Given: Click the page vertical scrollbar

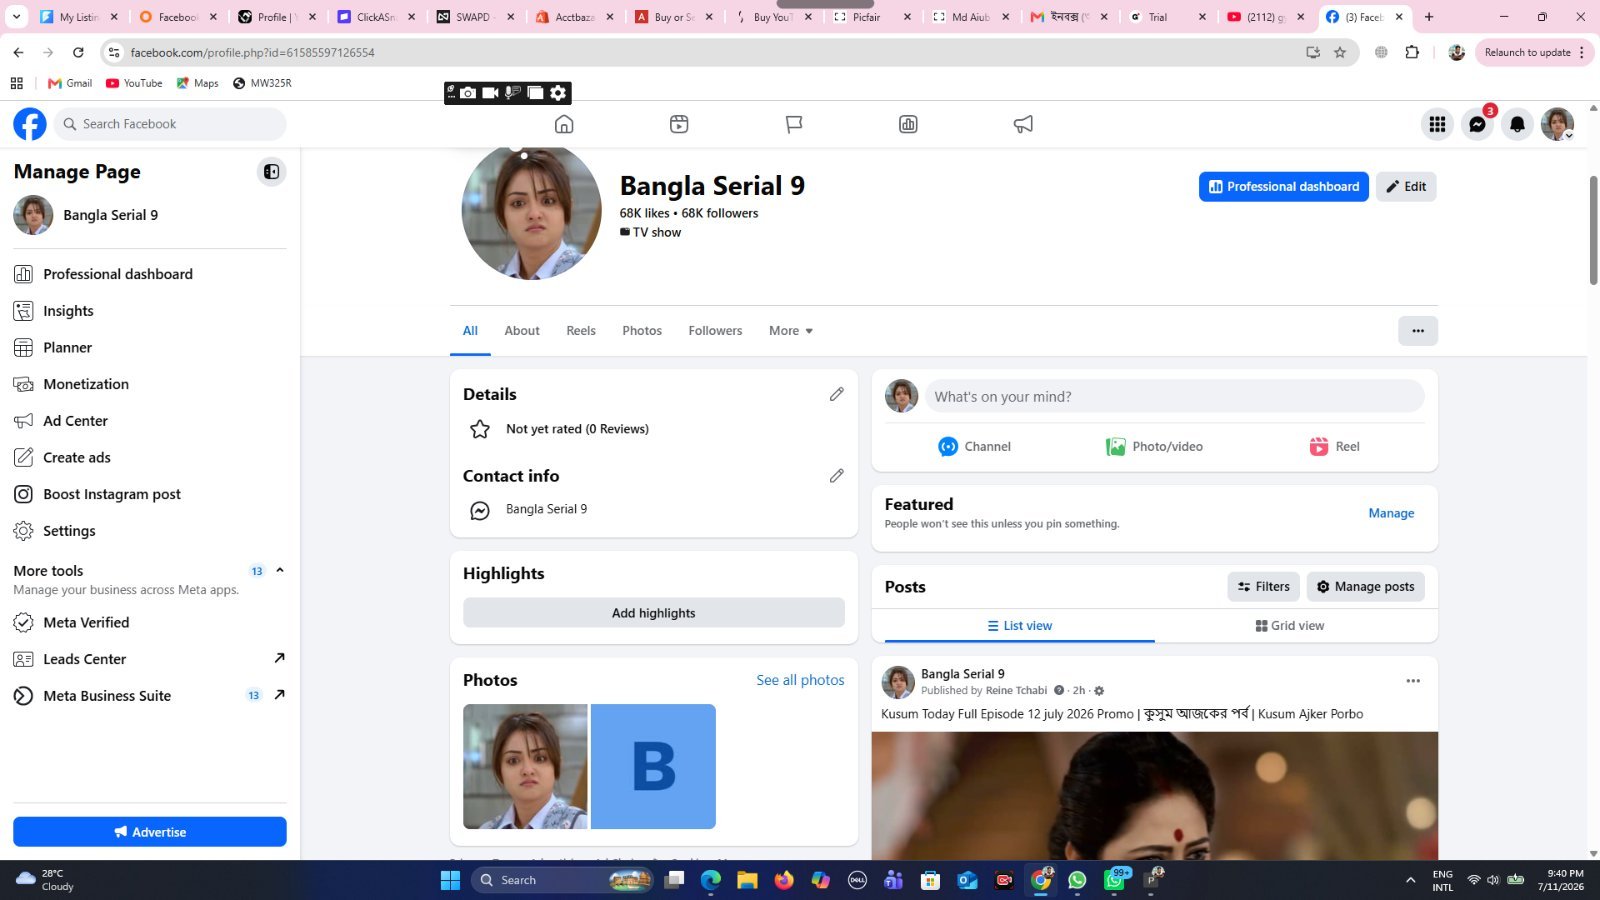Looking at the screenshot, I should pos(1593,230).
